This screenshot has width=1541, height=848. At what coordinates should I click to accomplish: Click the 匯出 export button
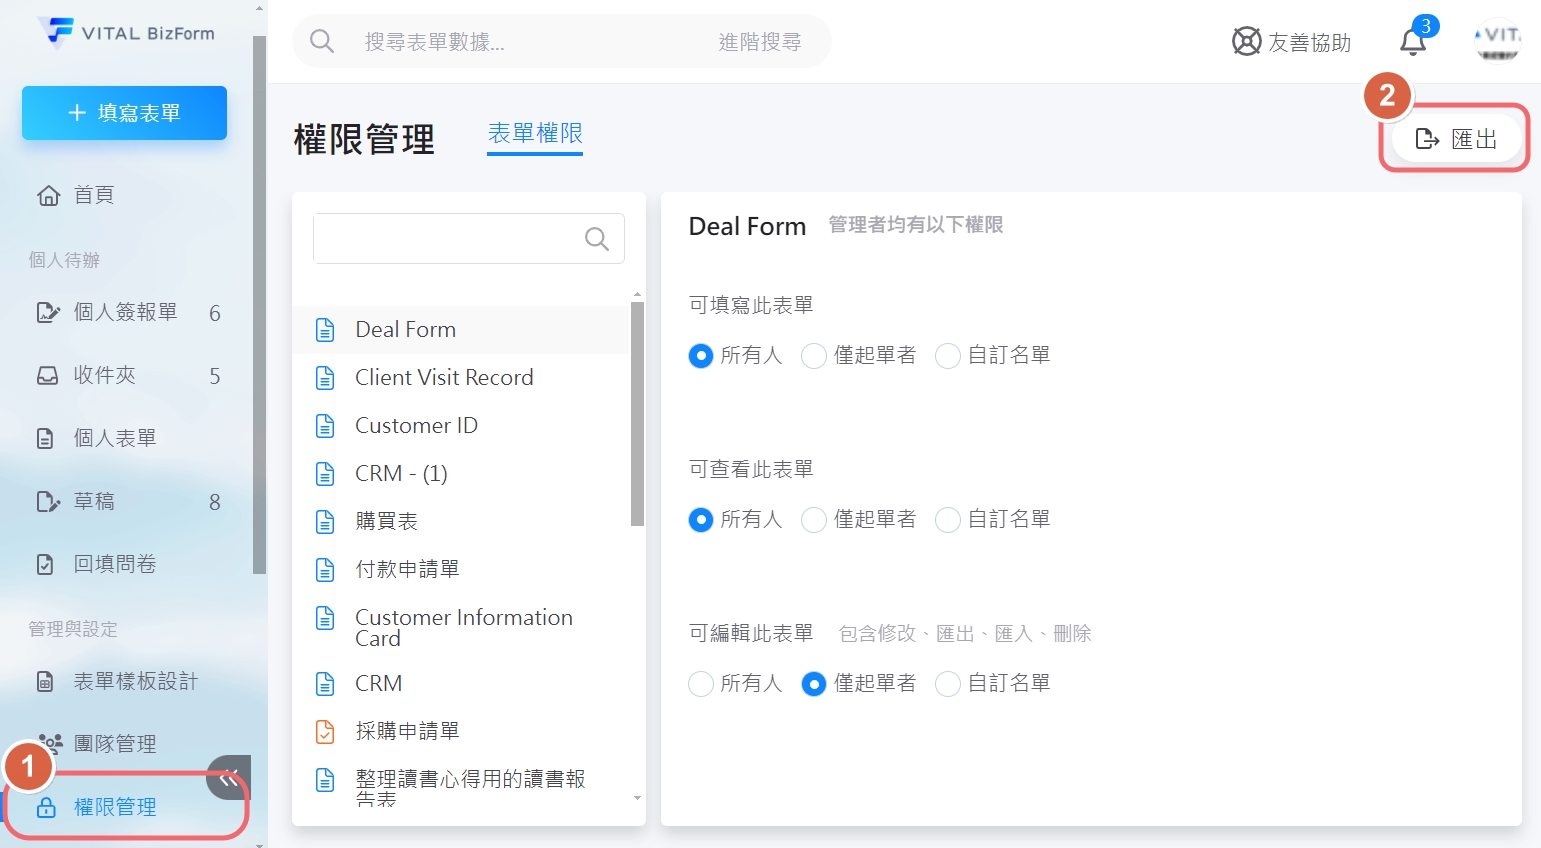point(1455,139)
